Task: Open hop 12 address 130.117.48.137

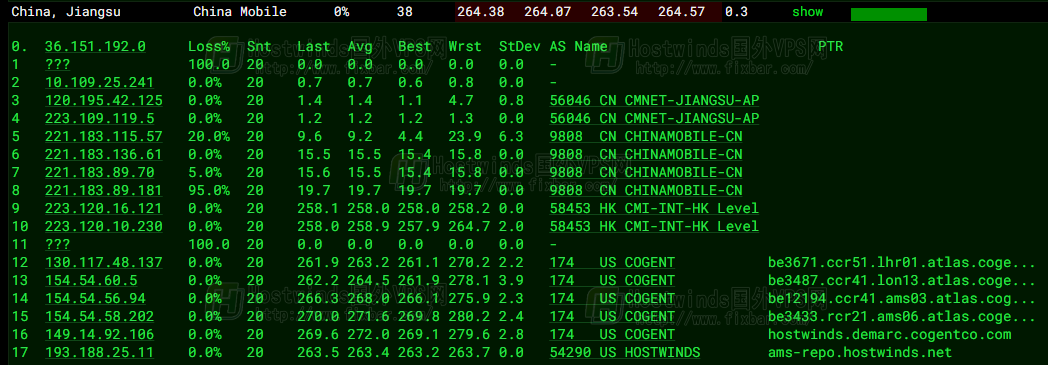Action: coord(104,262)
